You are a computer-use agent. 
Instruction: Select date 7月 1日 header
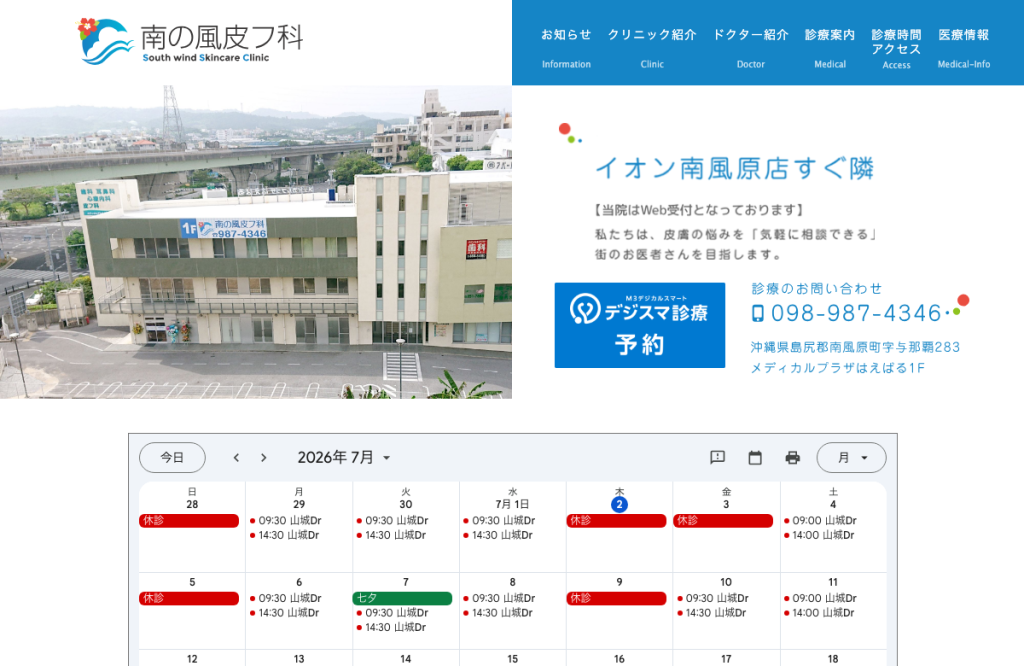(x=512, y=504)
